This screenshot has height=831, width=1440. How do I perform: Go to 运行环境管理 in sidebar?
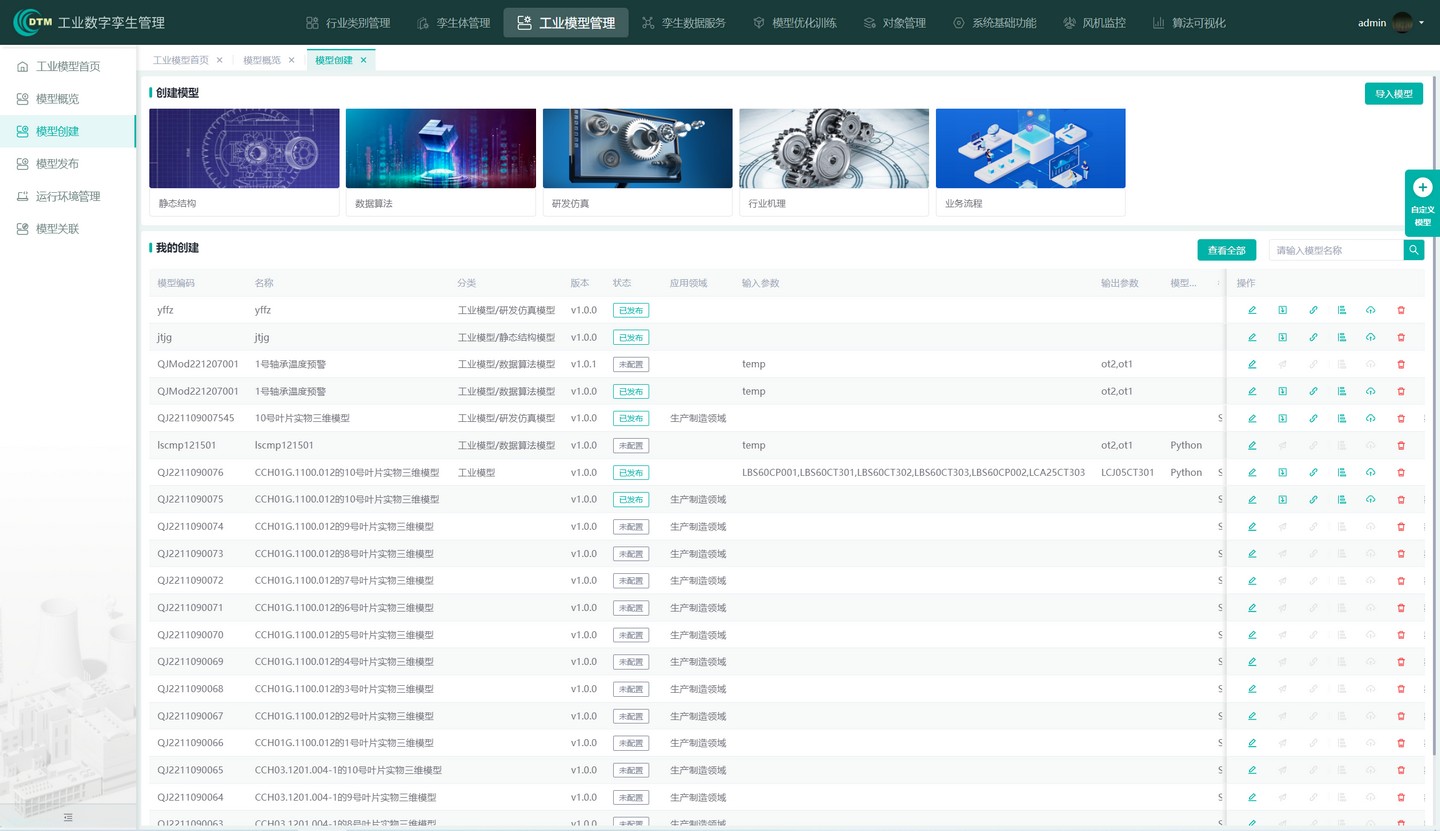[x=68, y=196]
